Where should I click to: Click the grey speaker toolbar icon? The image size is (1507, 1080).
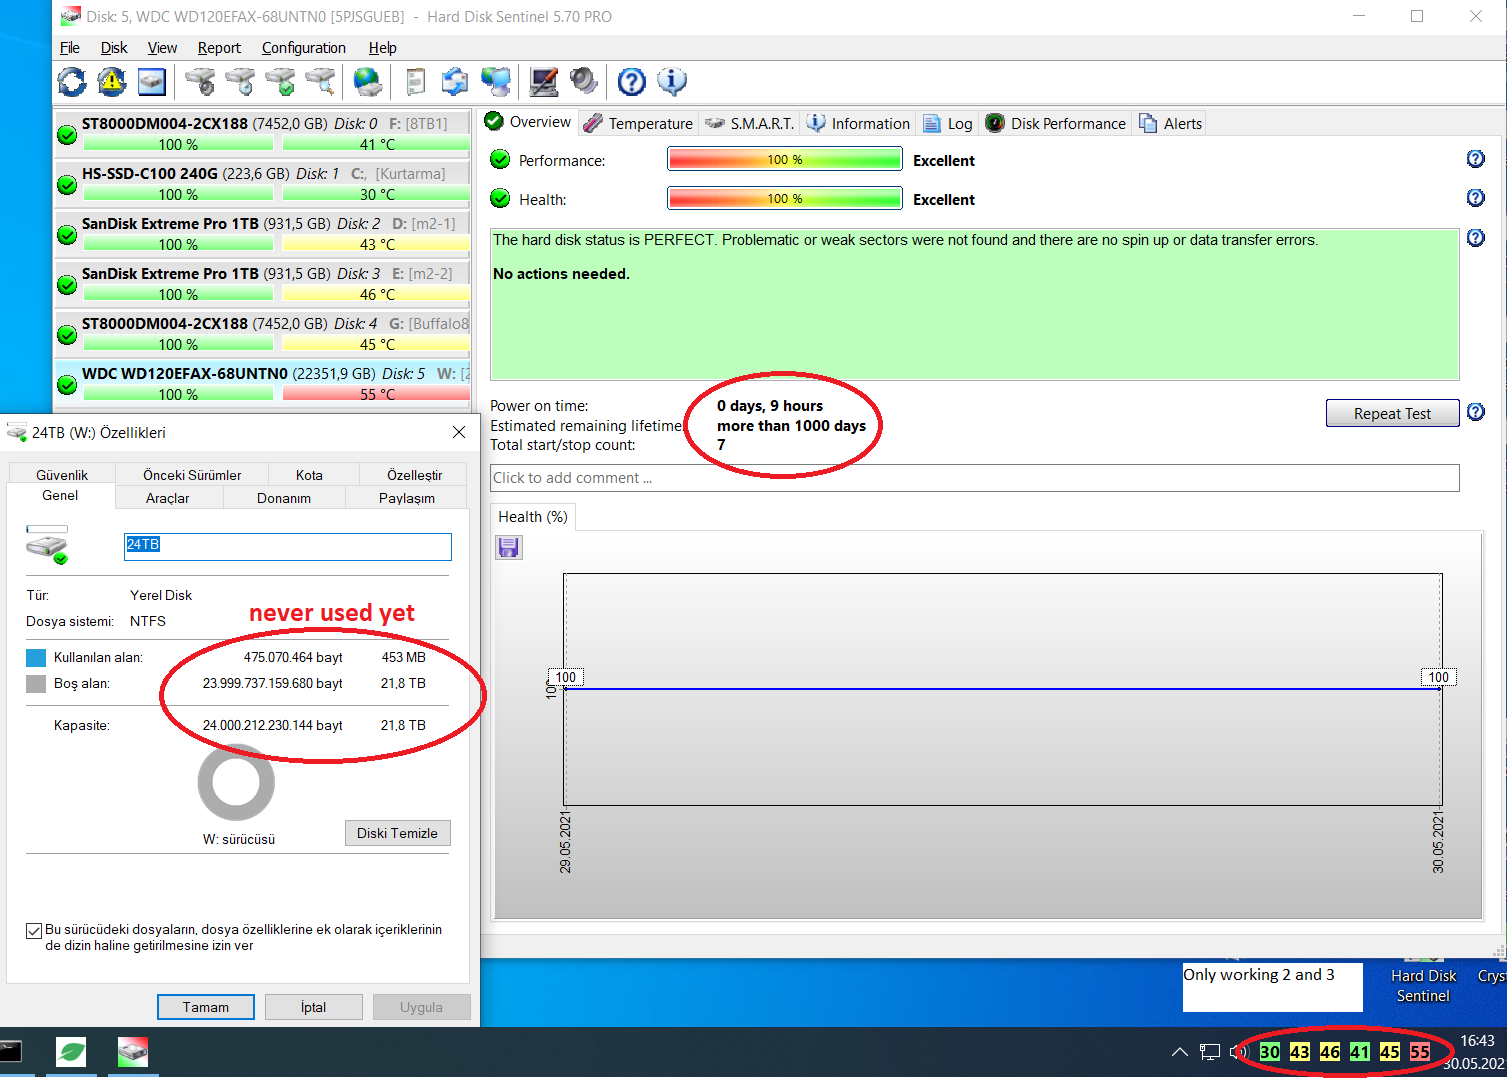pos(584,81)
